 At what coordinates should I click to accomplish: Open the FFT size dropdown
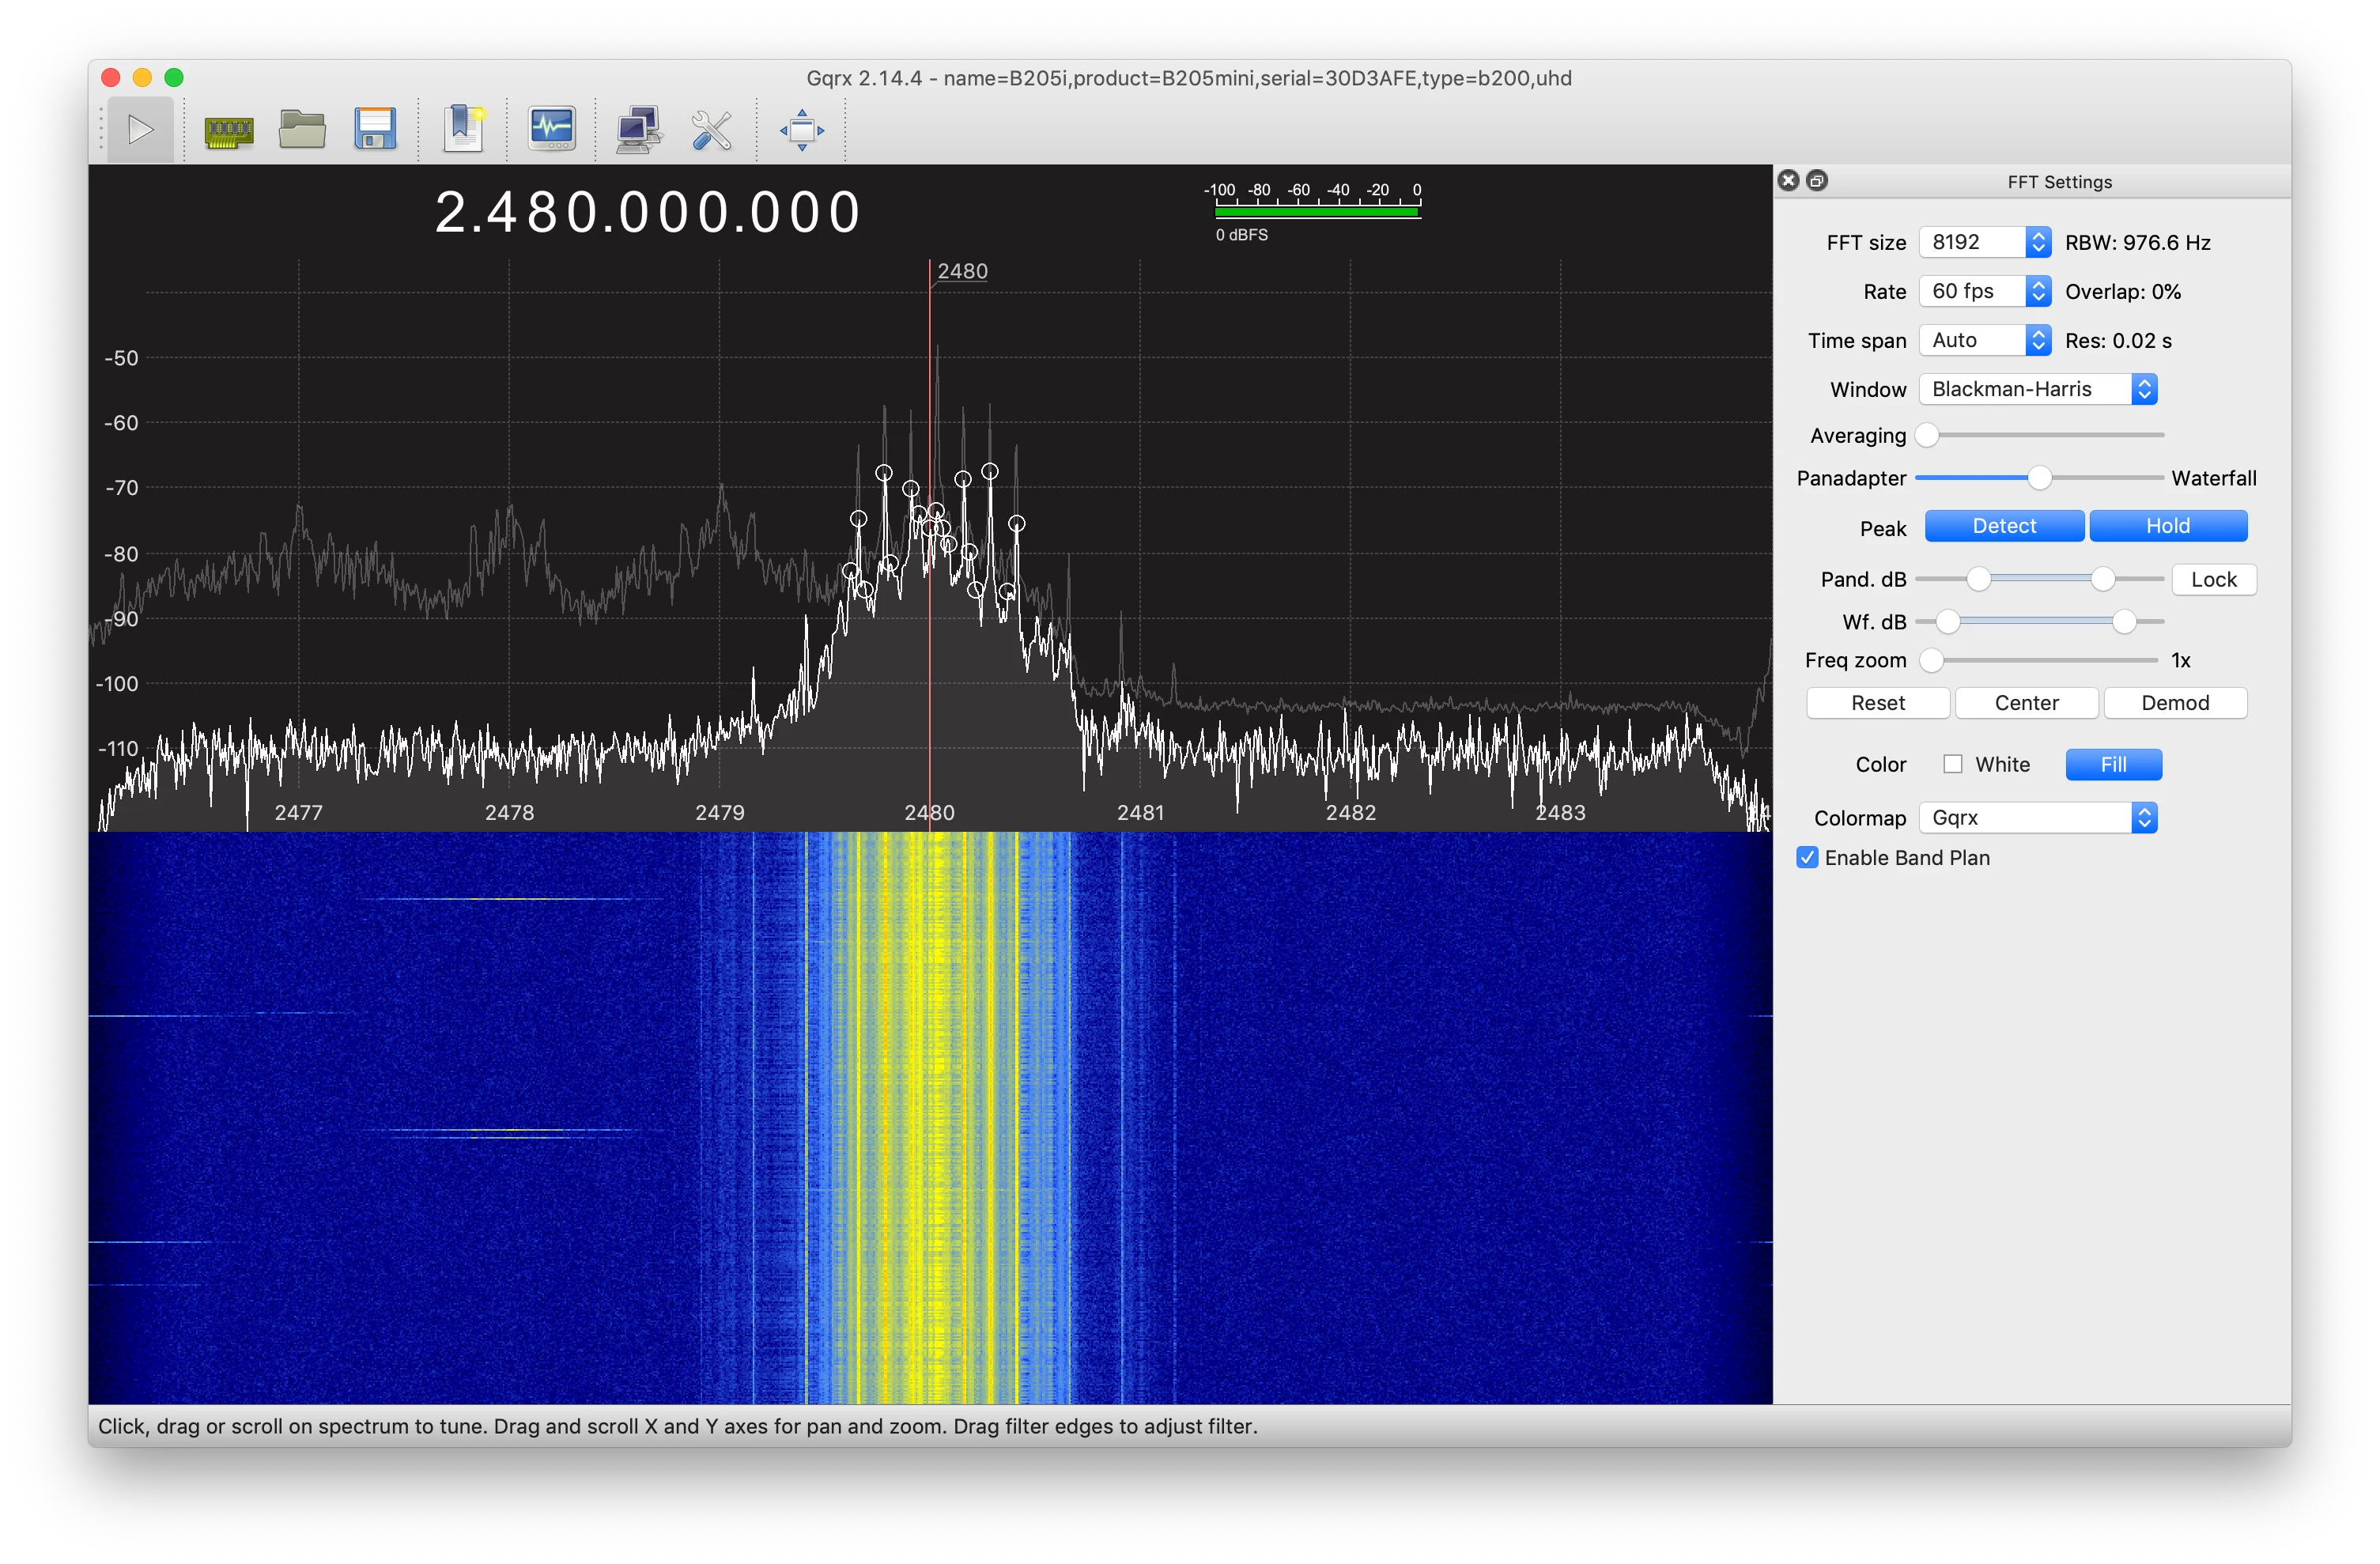click(1984, 242)
